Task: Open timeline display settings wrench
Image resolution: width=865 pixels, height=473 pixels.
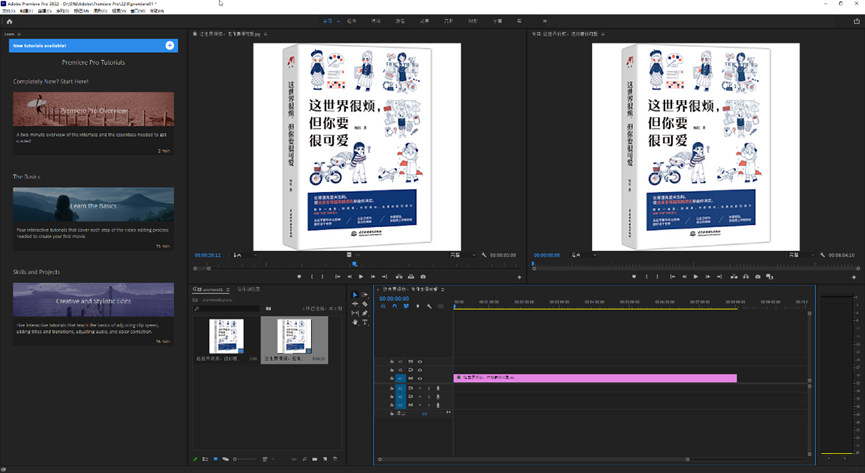Action: 429,306
